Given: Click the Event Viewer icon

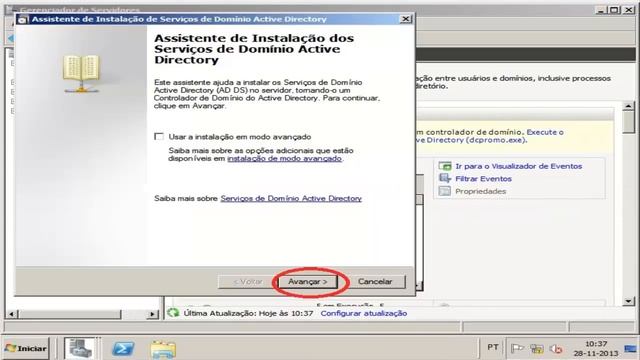Looking at the screenshot, I should click(x=445, y=166).
